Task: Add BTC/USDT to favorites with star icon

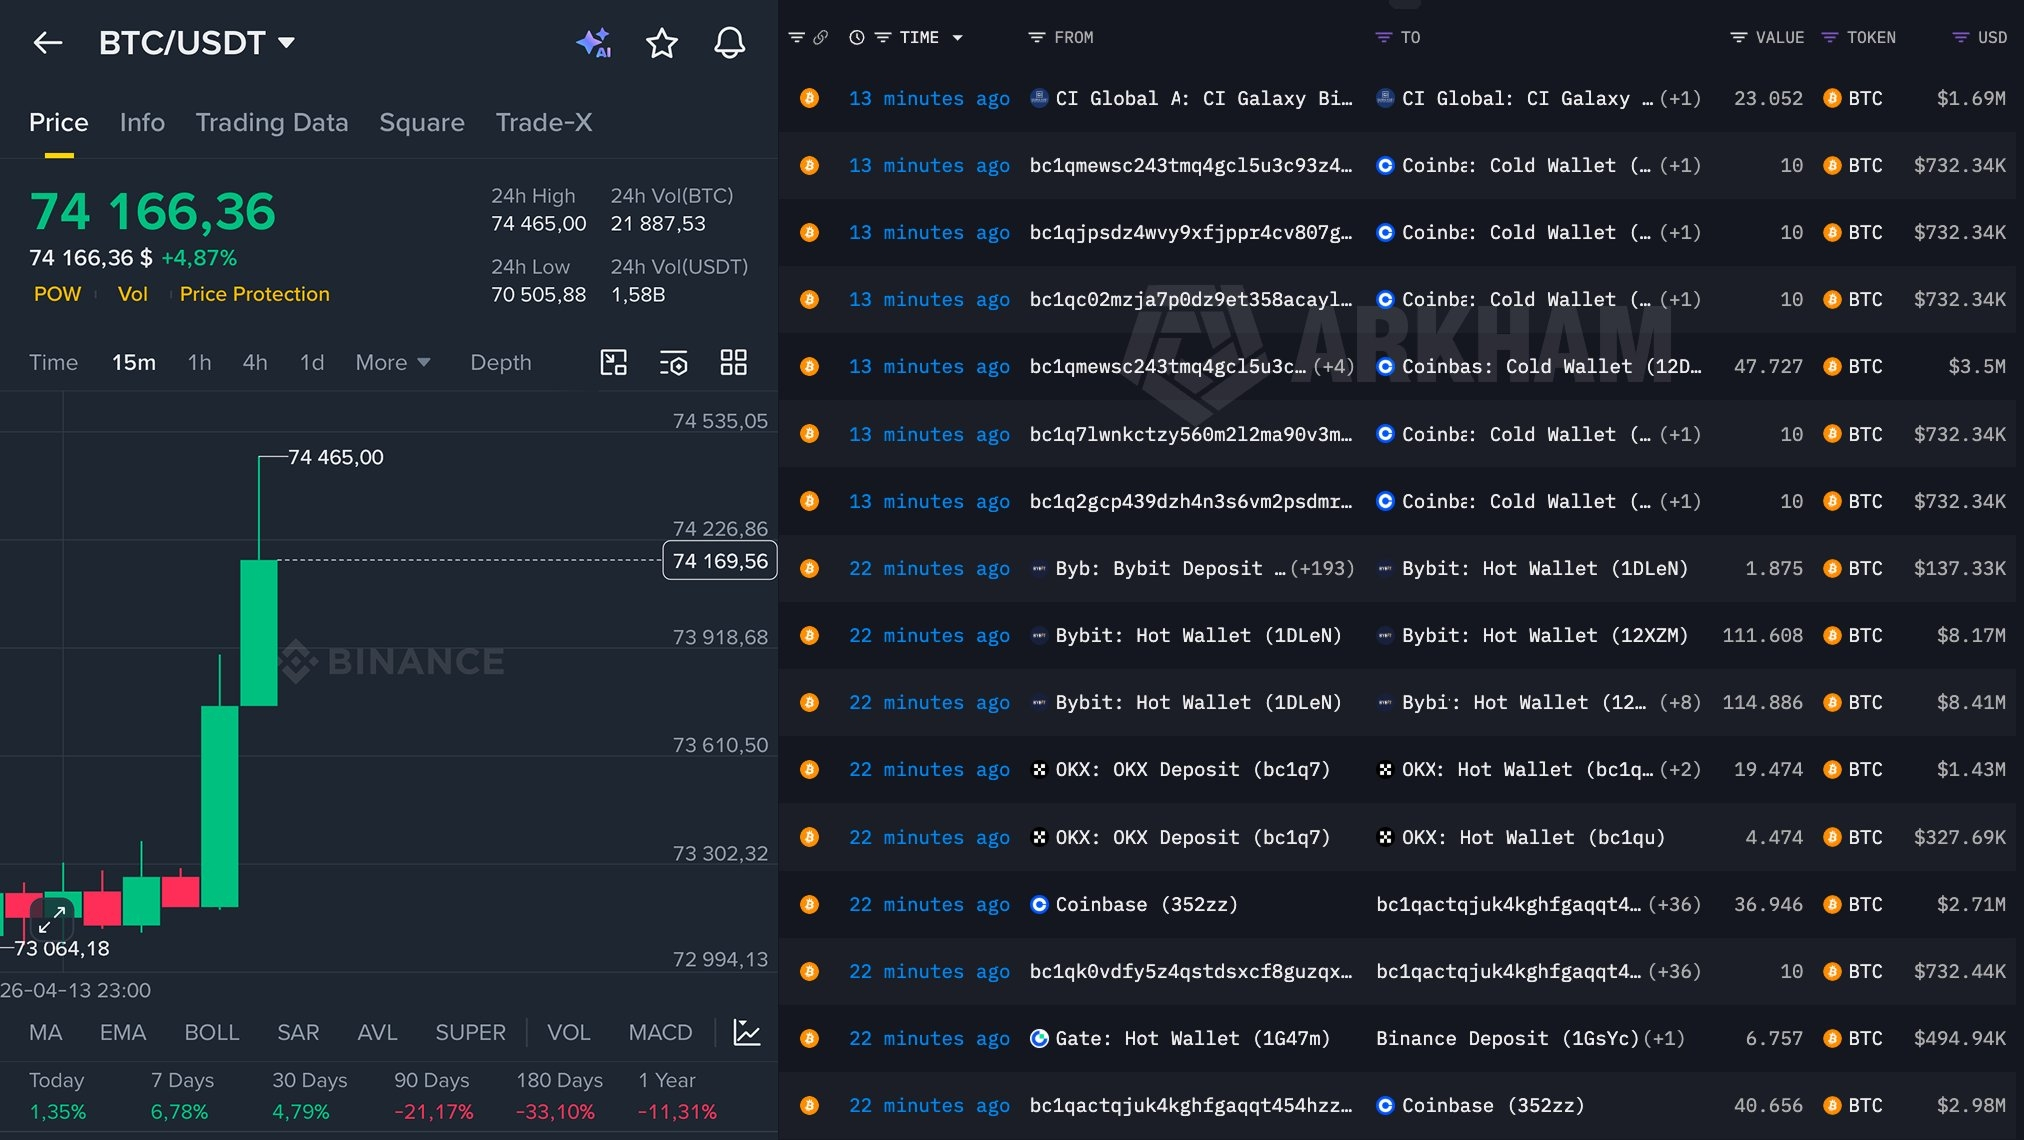Action: click(x=661, y=43)
